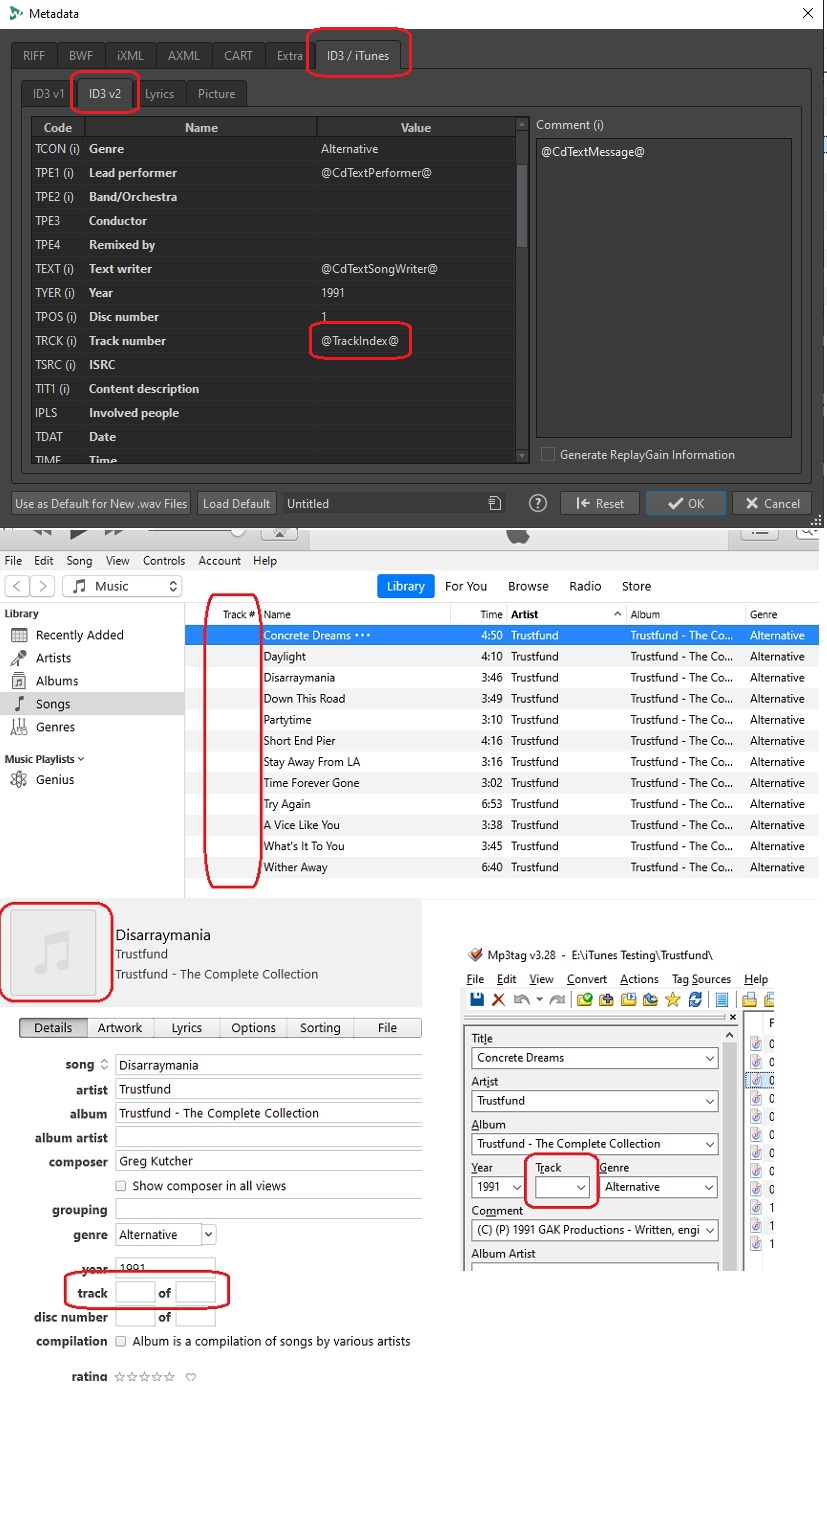Screen dimensions: 827x1536
Task: Click Mp3tag Save tag floppy icon
Action: click(477, 999)
